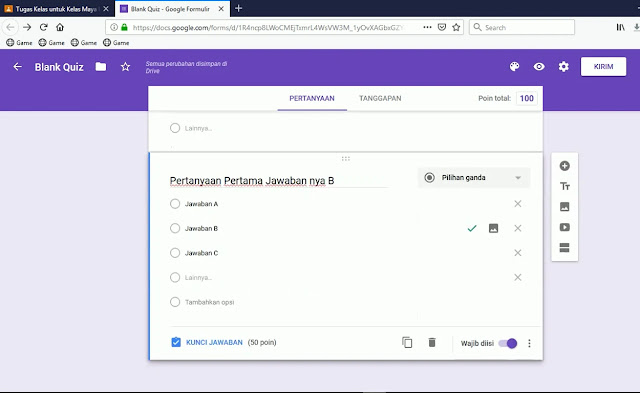This screenshot has height=393, width=640.
Task: Remove option Jawaban B with X
Action: [x=518, y=228]
